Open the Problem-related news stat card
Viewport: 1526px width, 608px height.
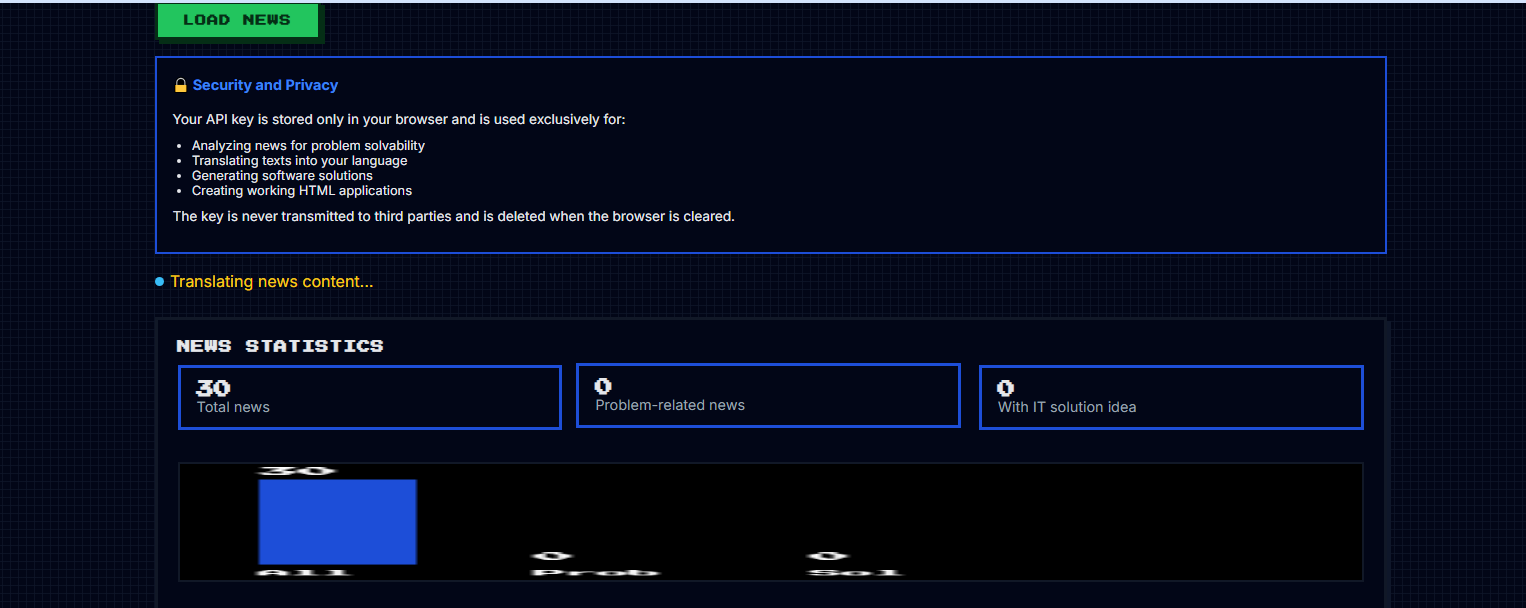[x=768, y=396]
